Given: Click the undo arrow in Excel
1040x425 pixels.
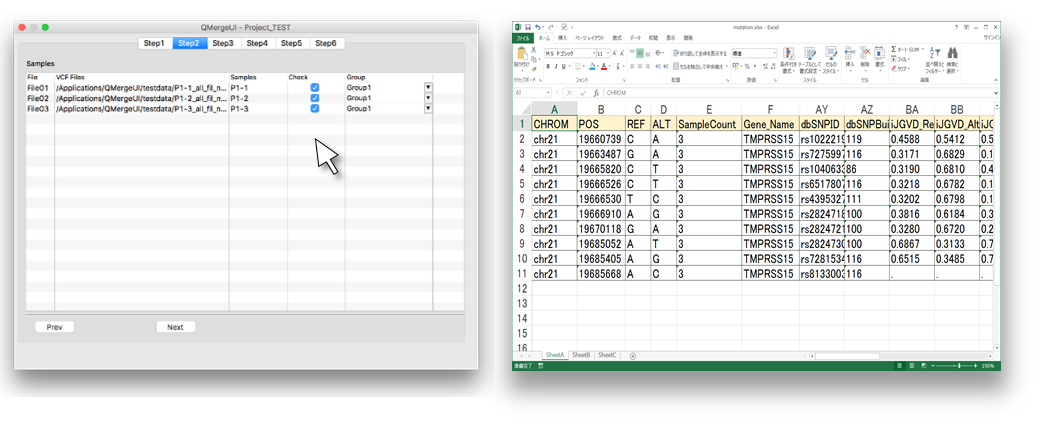Looking at the screenshot, I should click(538, 26).
